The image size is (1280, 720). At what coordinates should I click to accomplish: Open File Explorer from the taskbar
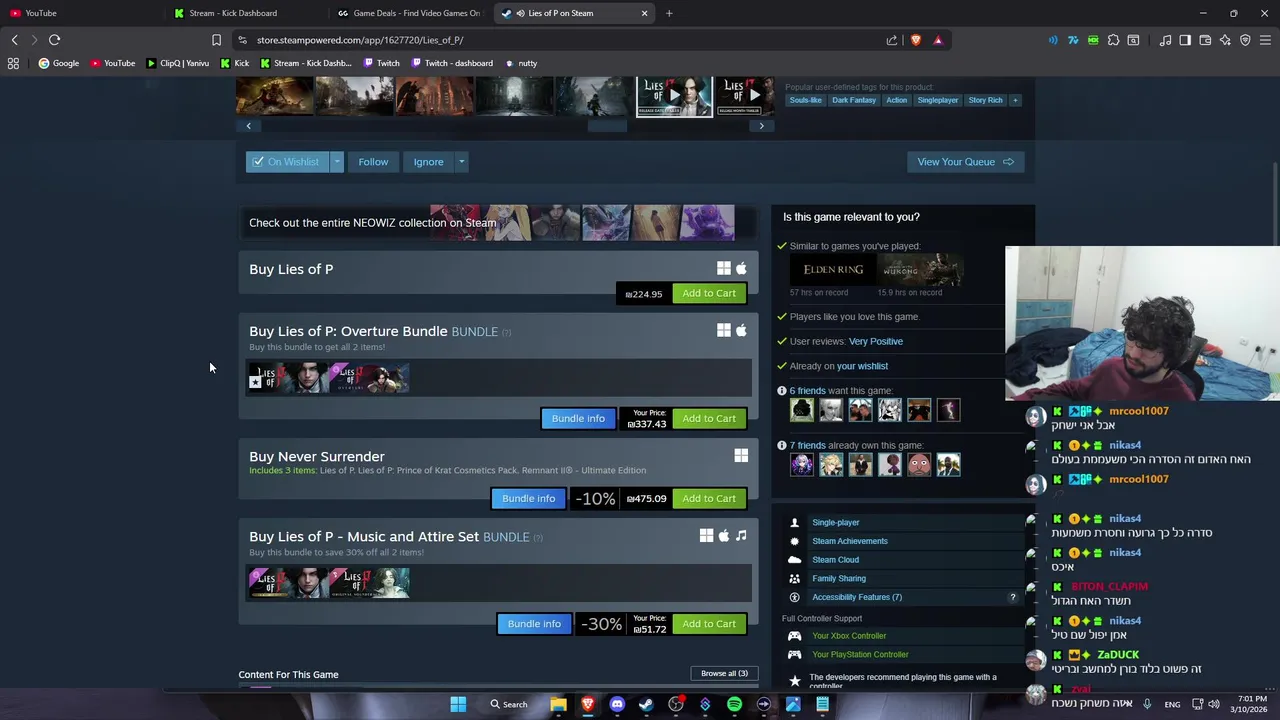pyautogui.click(x=558, y=704)
